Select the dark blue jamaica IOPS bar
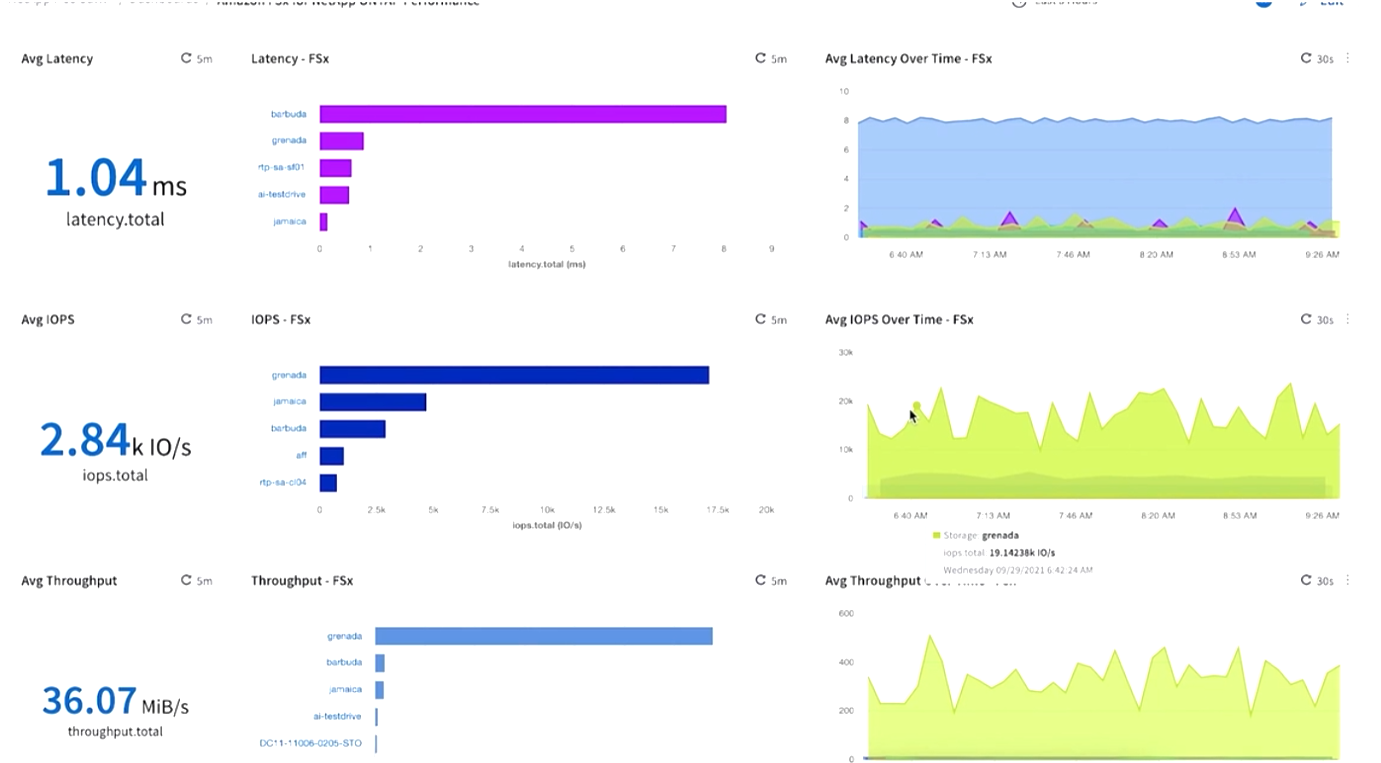Screen dimensions: 1381x763 [373, 402]
